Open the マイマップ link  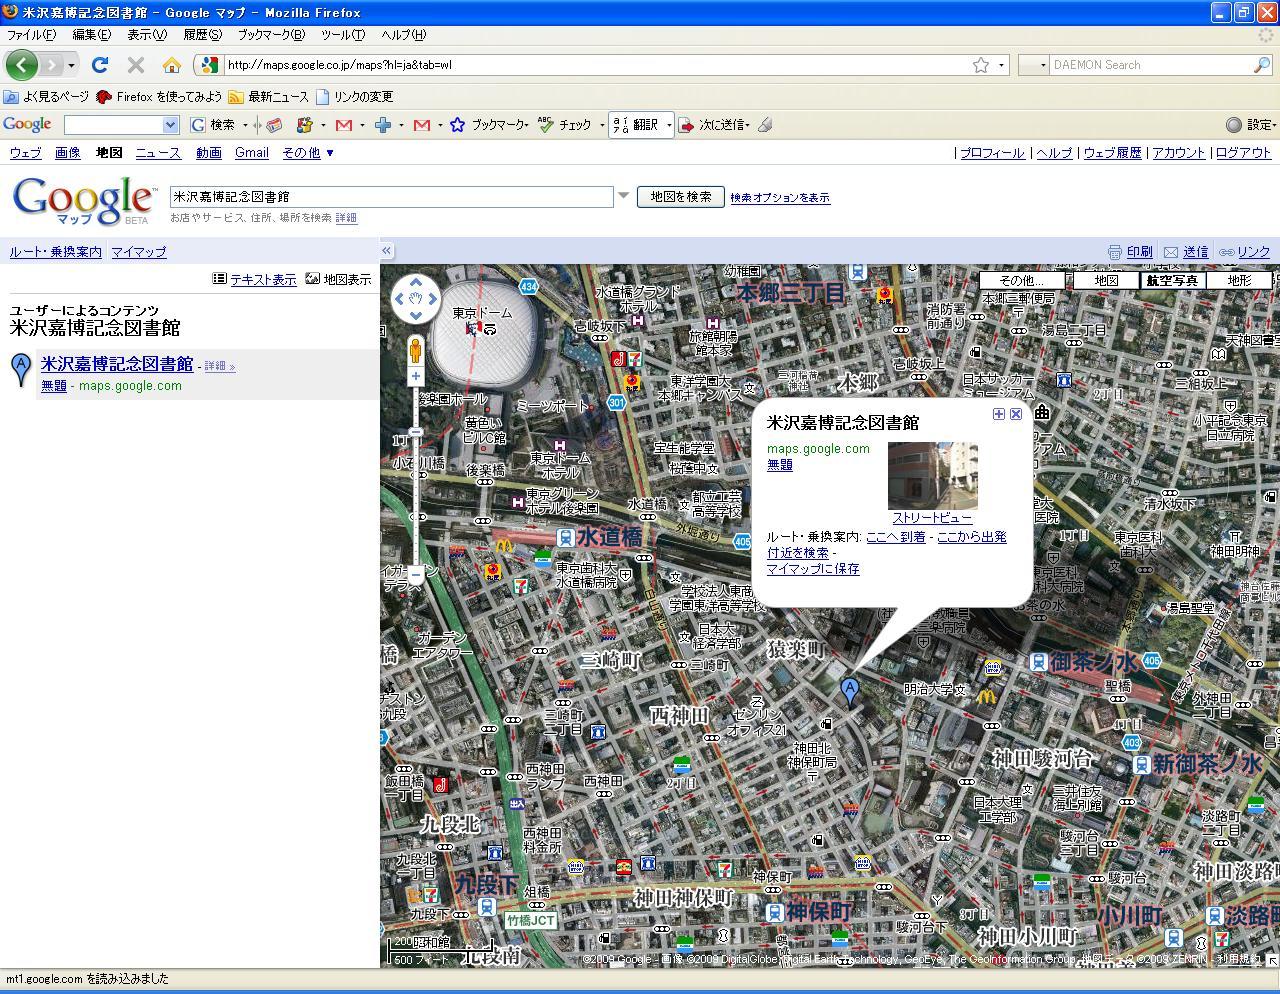click(x=138, y=252)
